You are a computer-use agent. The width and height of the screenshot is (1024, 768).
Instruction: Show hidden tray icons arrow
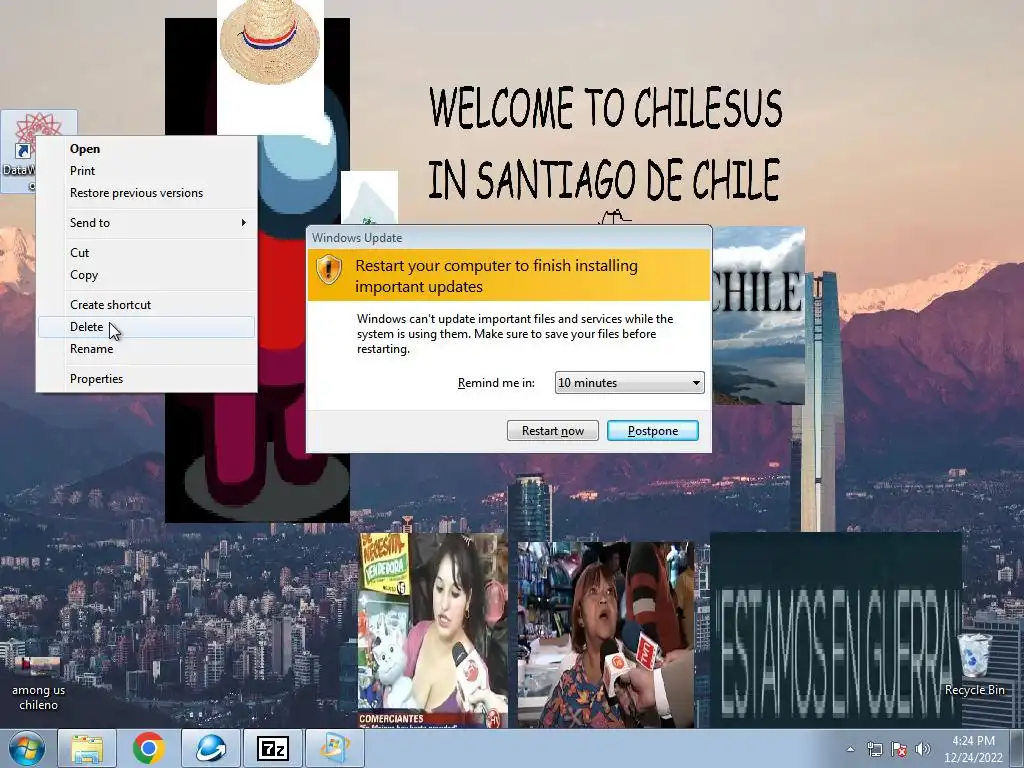(x=850, y=749)
